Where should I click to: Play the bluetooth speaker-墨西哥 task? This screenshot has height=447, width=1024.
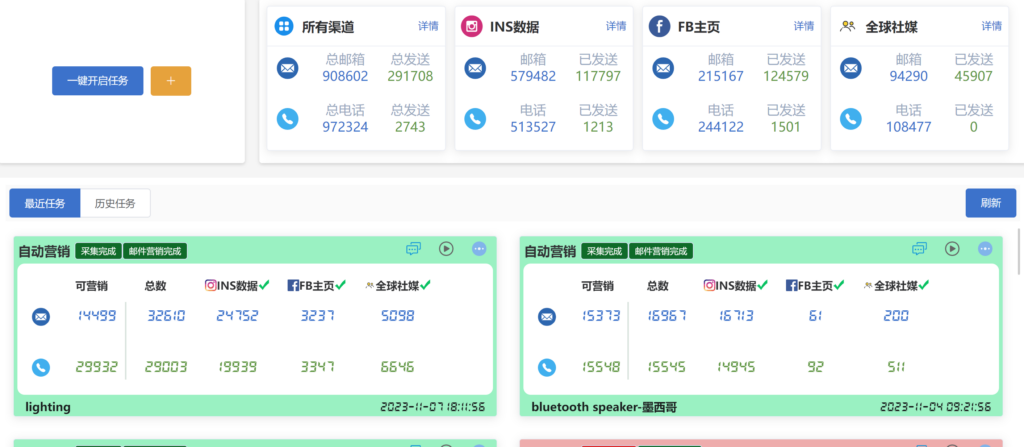click(952, 248)
